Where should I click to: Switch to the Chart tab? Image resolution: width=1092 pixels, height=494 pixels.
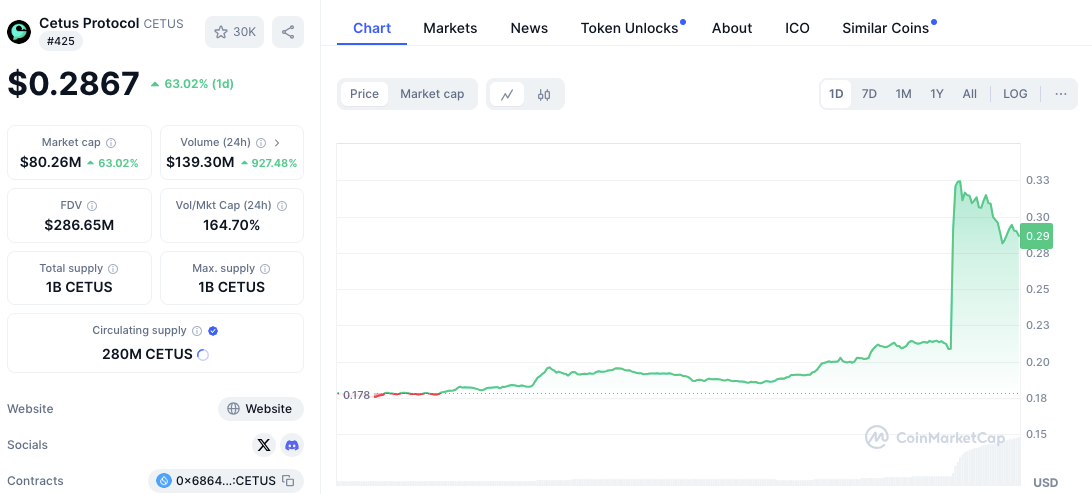[x=372, y=29]
